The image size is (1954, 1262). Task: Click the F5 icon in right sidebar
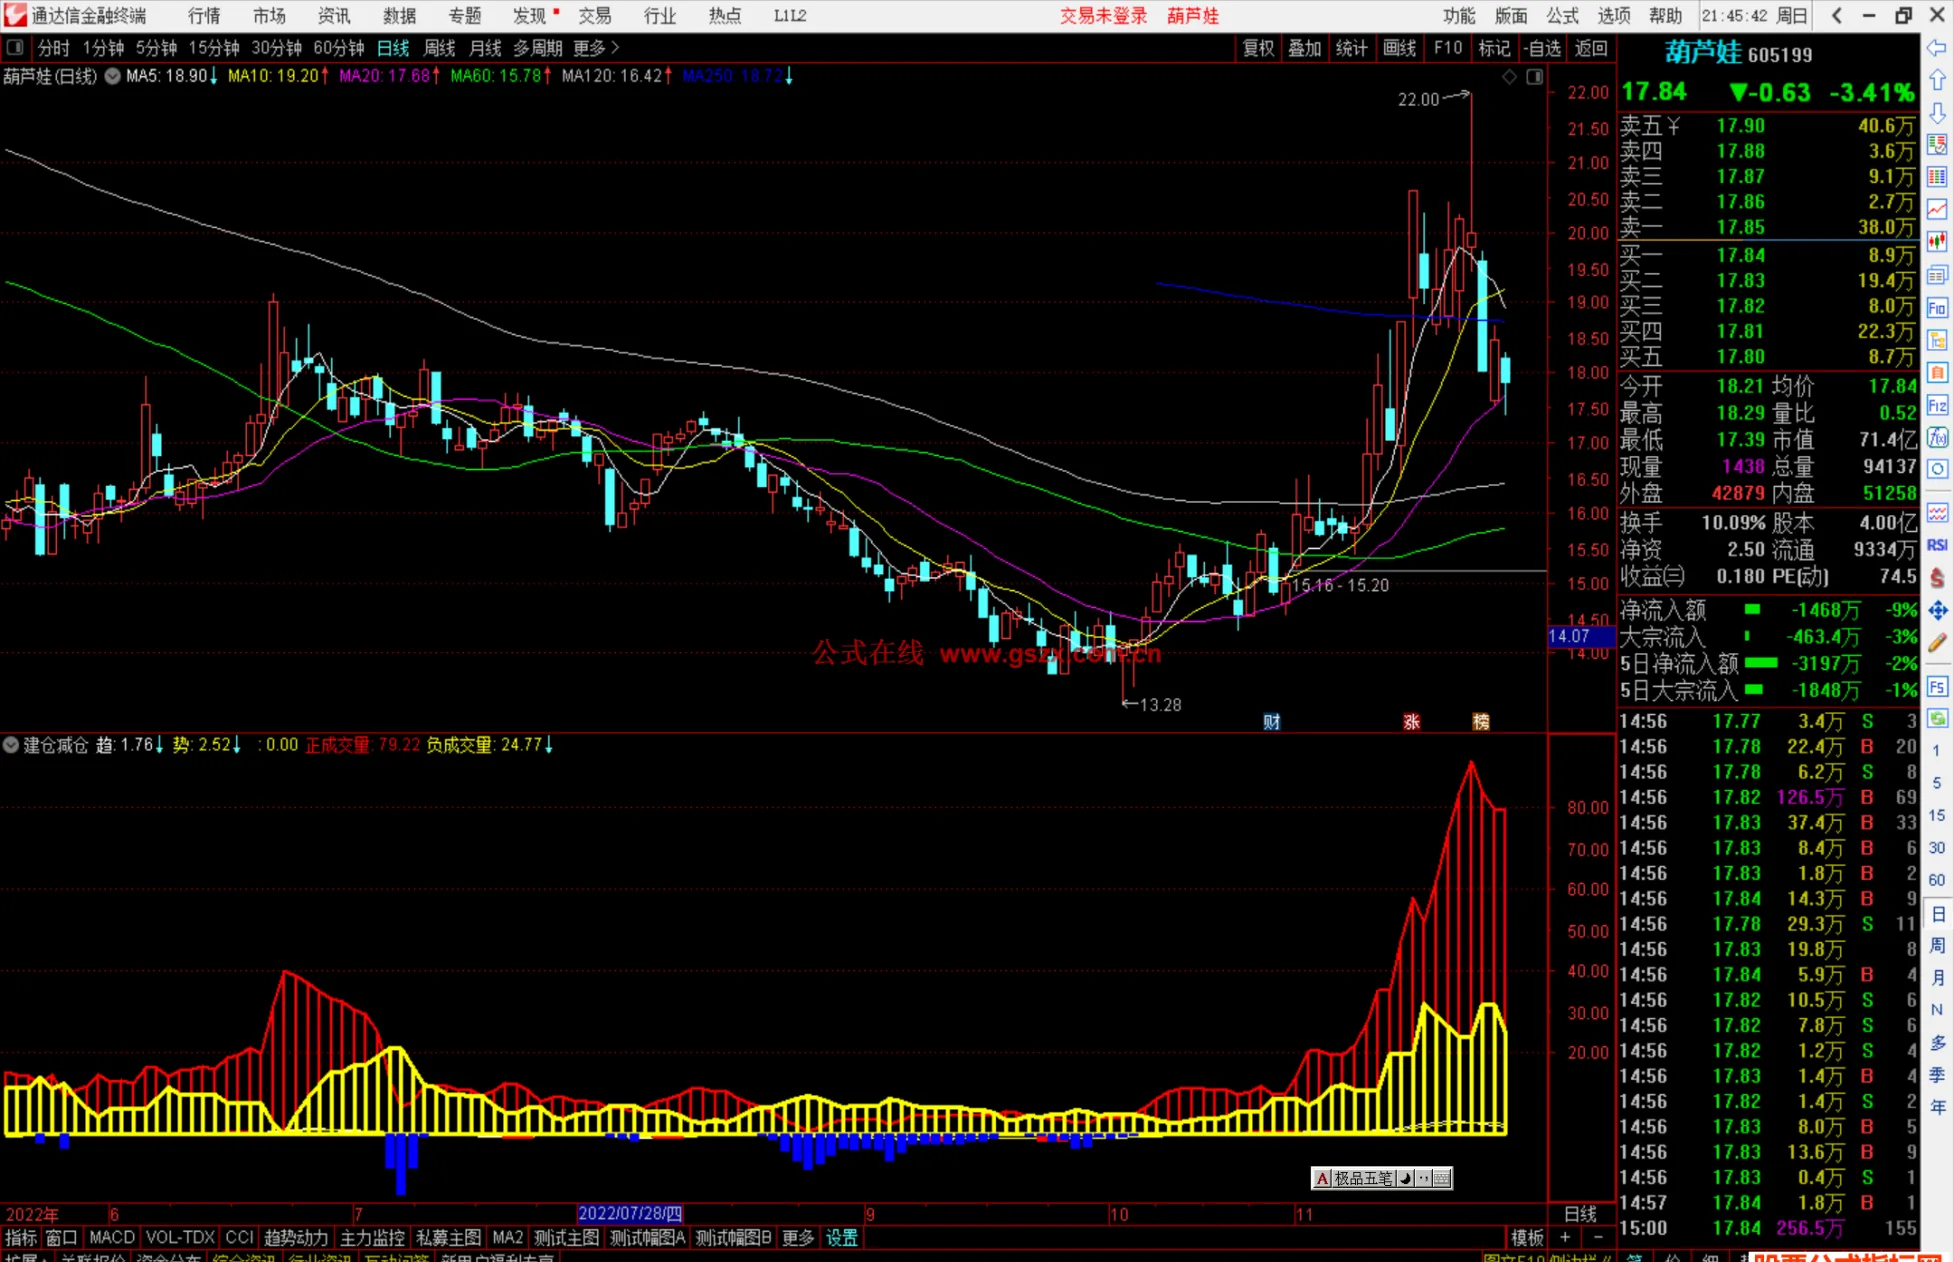tap(1937, 687)
